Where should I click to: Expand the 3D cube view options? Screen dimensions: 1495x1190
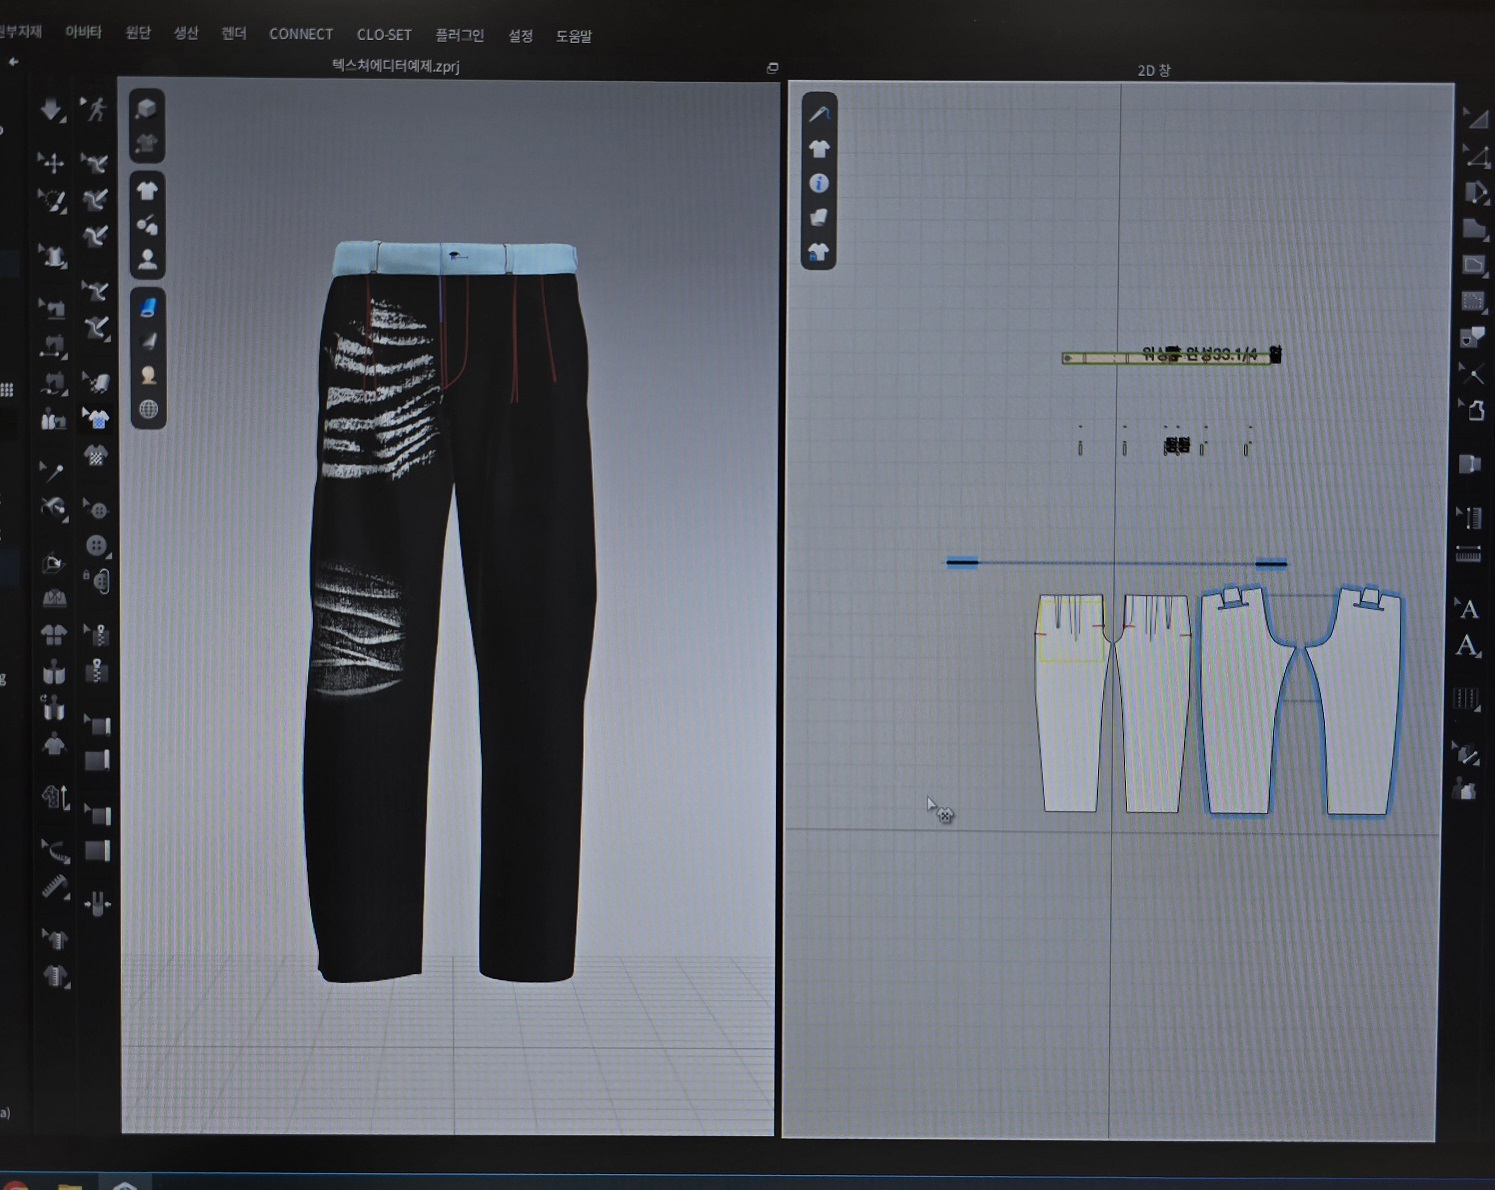coord(147,108)
